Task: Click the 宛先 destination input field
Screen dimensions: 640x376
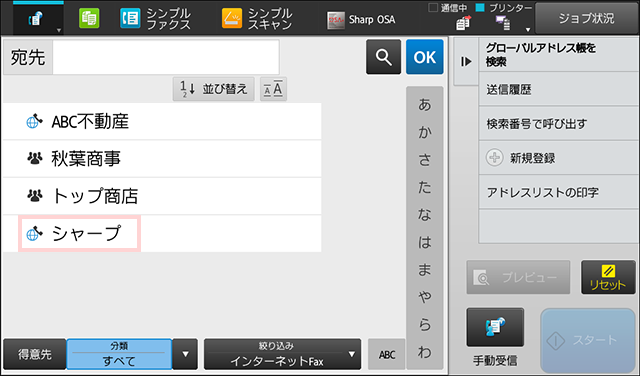Action: click(x=166, y=57)
